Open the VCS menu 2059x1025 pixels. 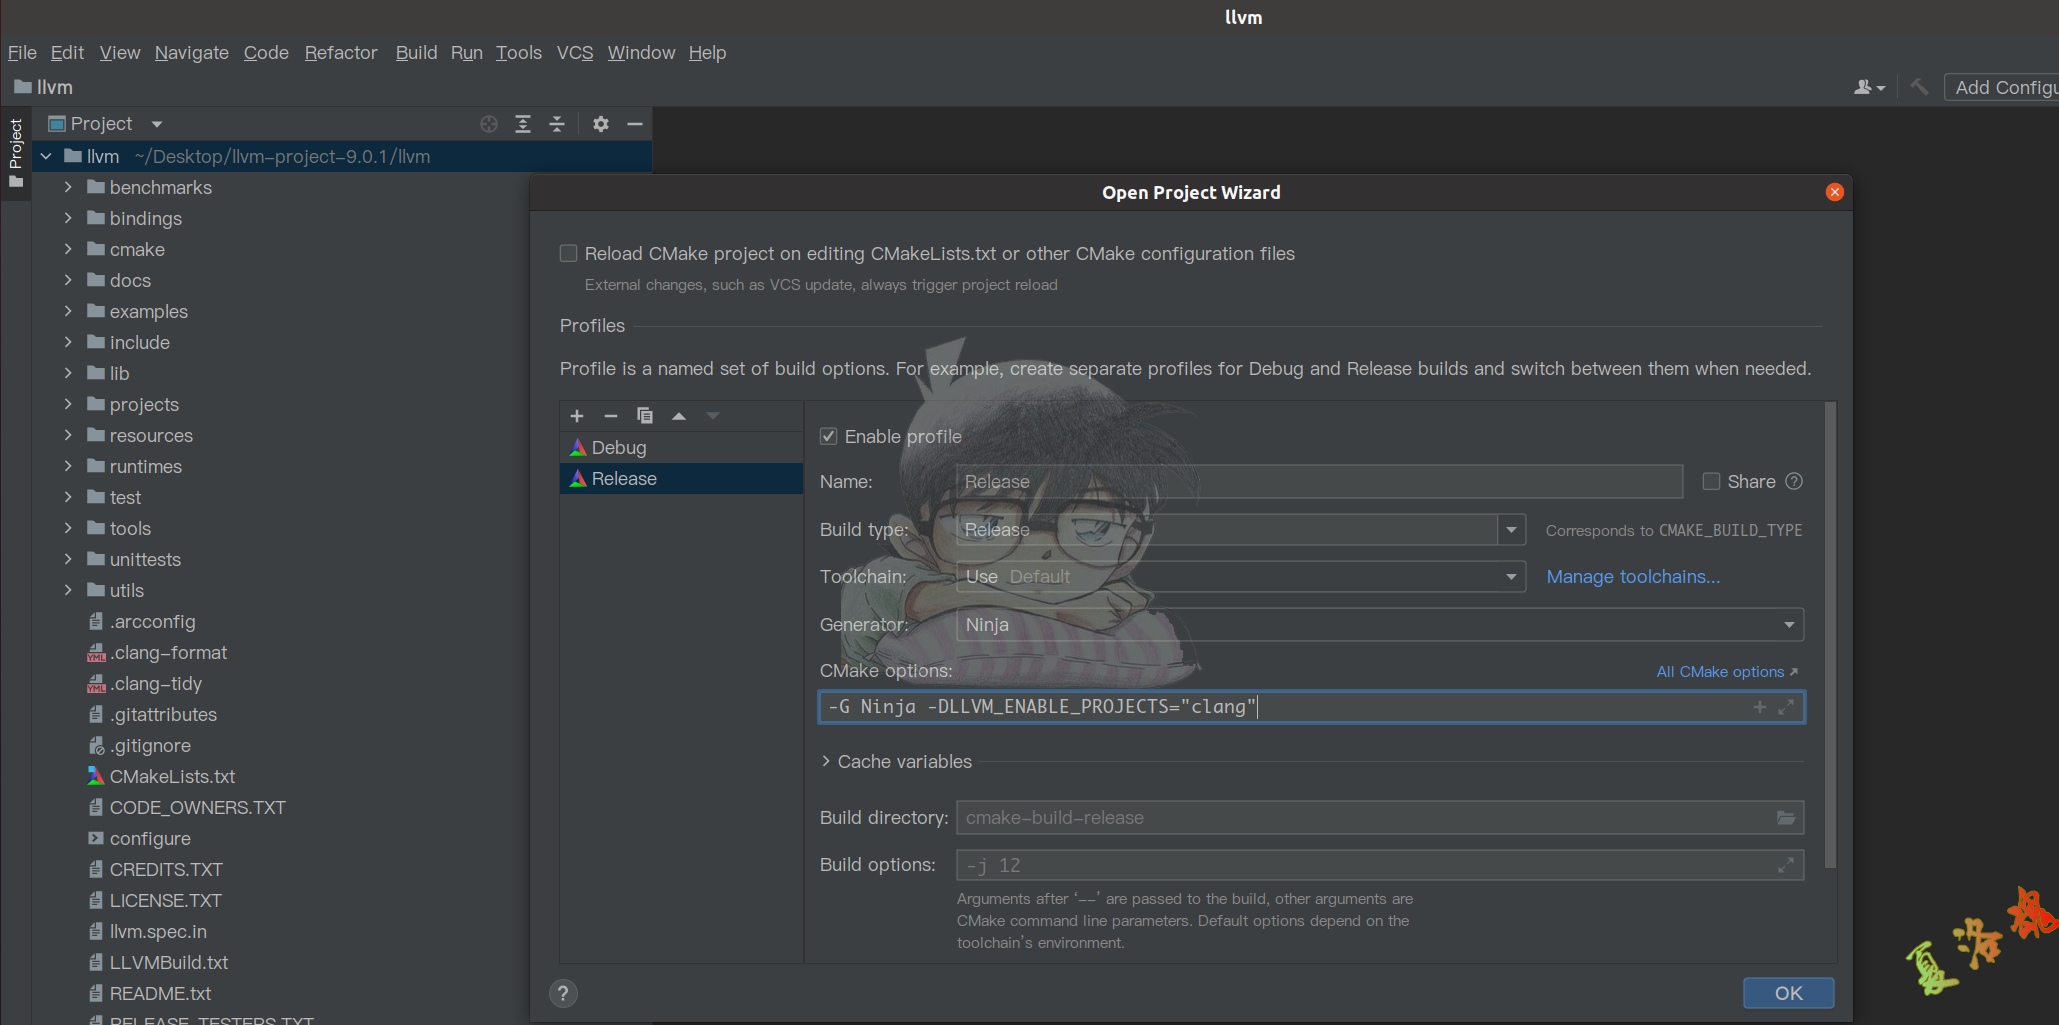point(575,53)
